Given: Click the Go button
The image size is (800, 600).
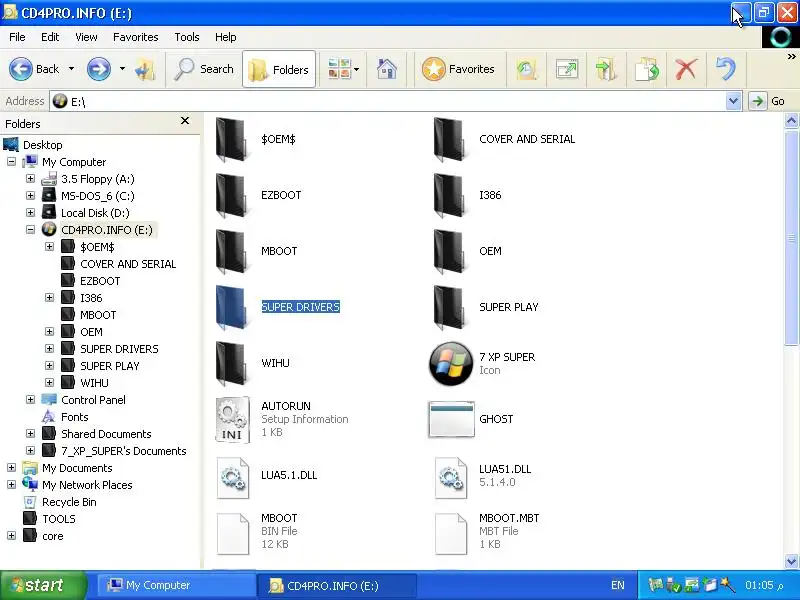Looking at the screenshot, I should 768,101.
